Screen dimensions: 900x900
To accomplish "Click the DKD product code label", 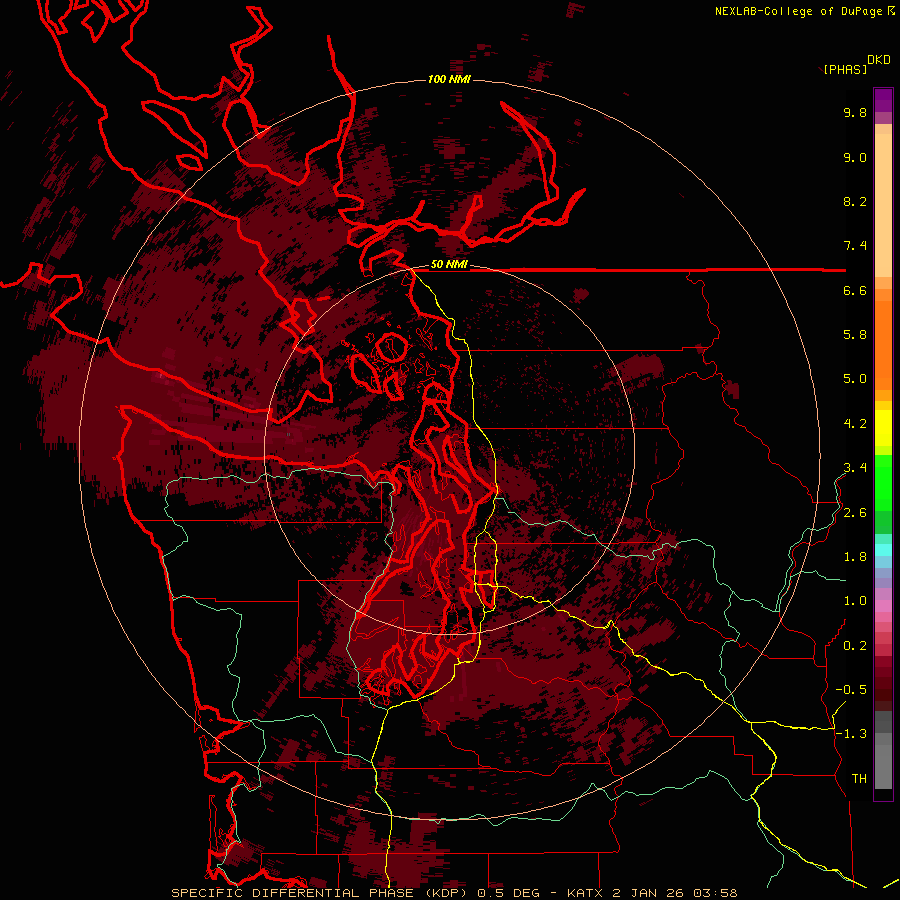I will pos(879,60).
